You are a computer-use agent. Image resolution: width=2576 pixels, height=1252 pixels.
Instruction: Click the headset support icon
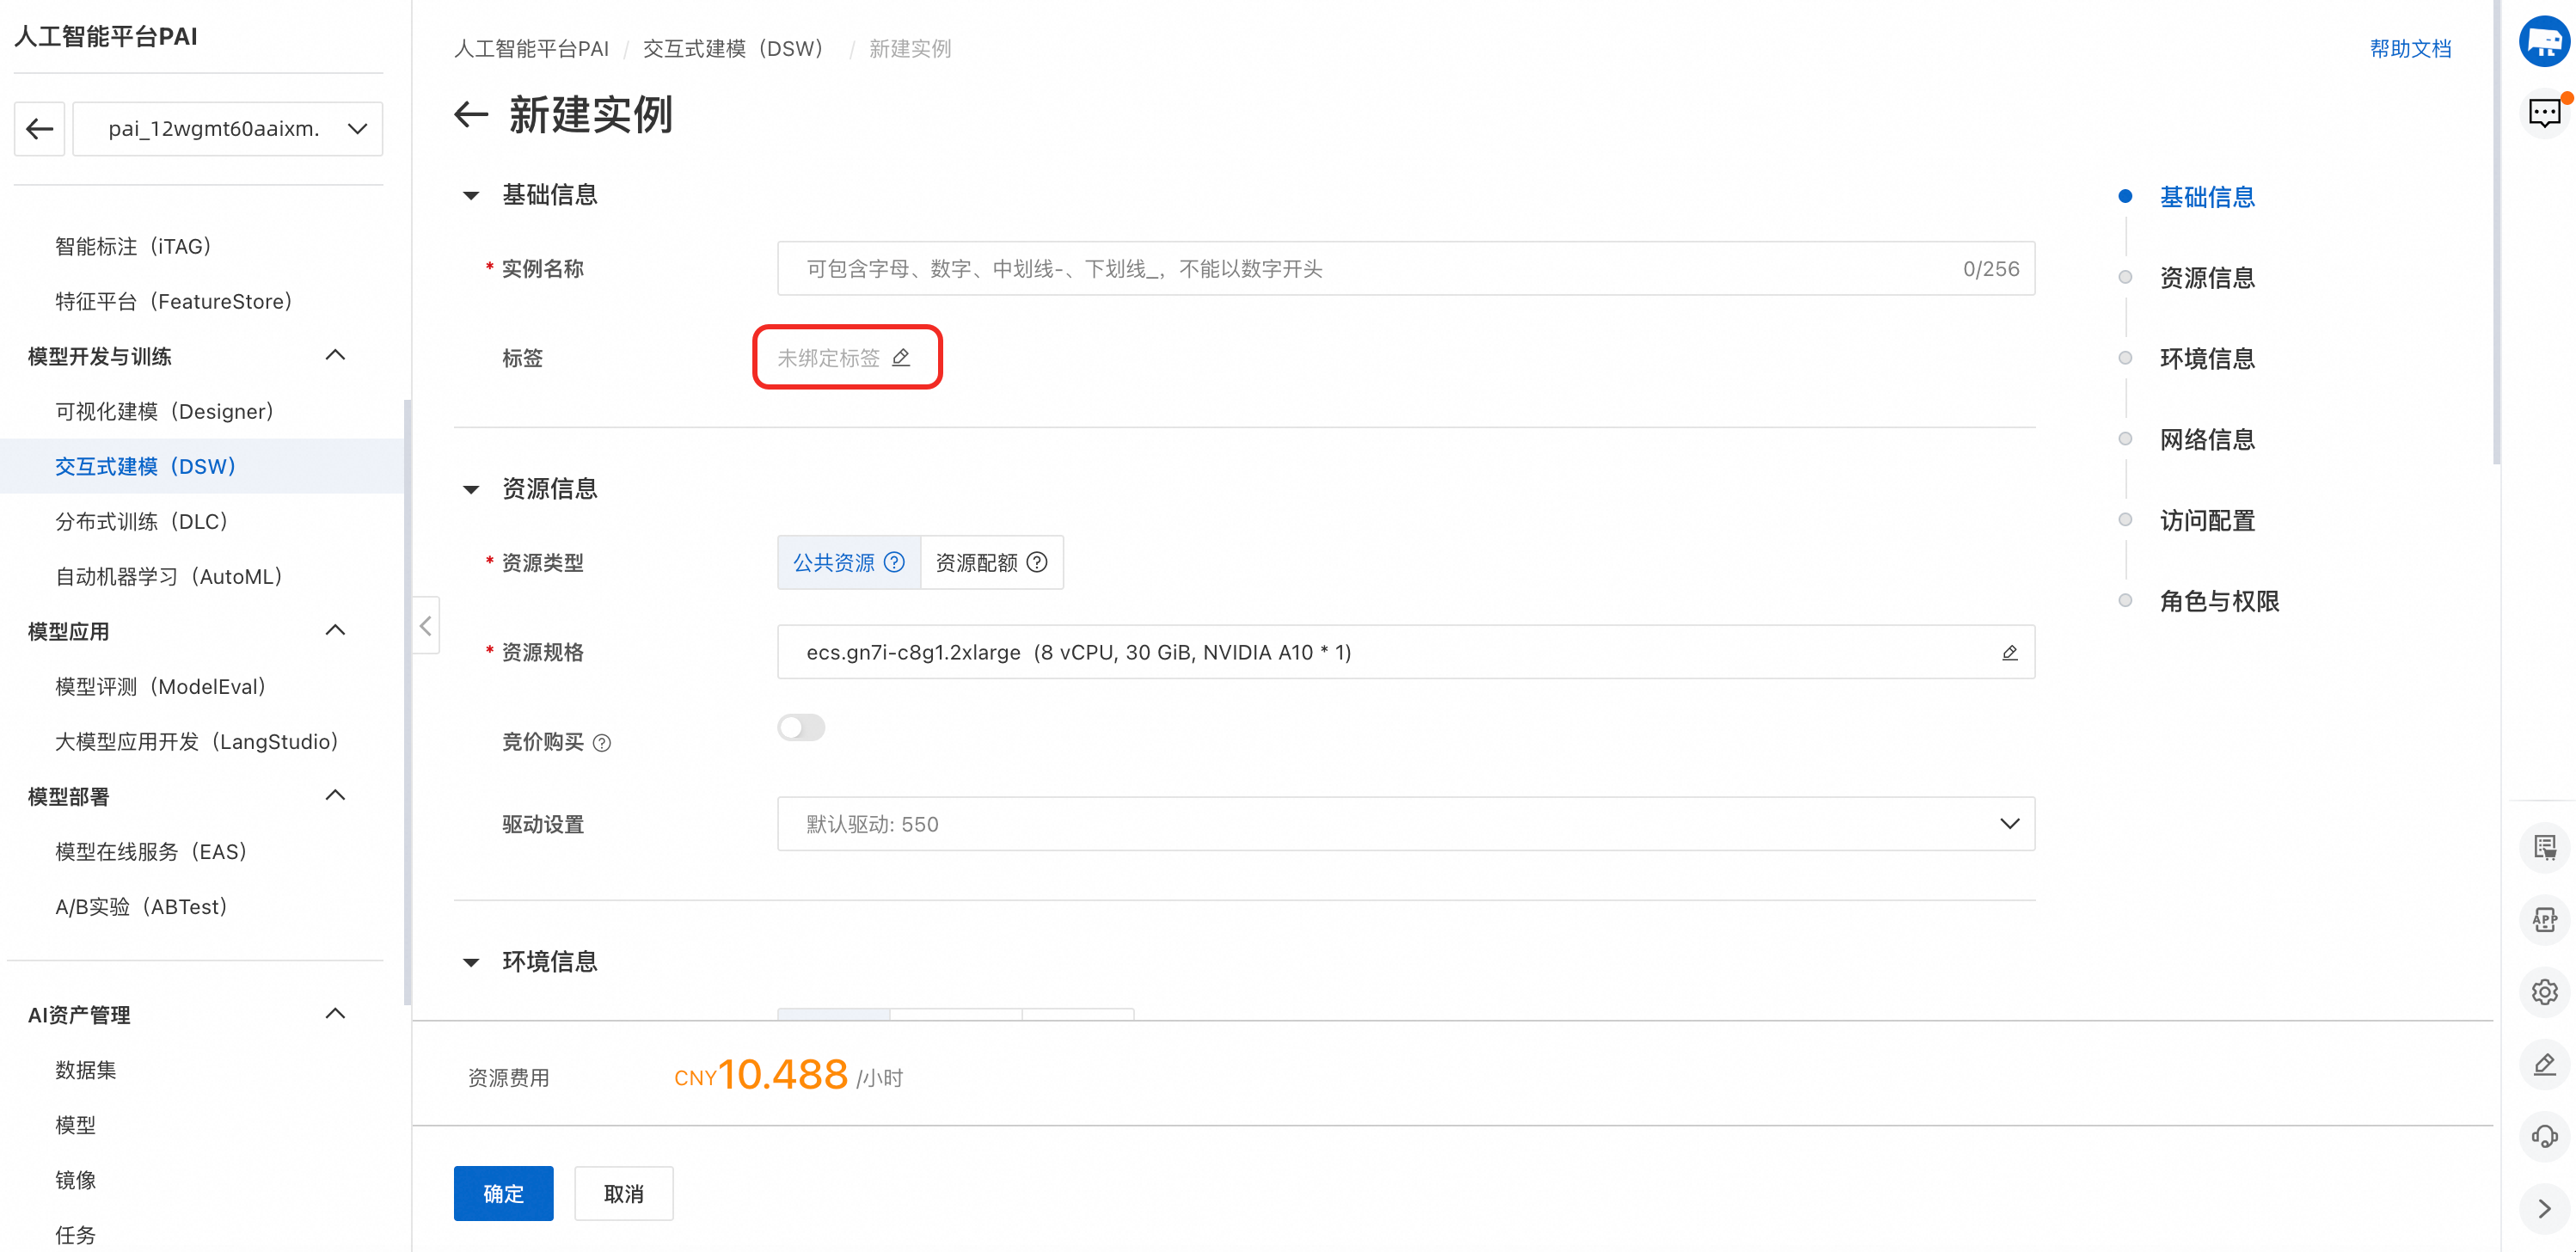pos(2544,1136)
